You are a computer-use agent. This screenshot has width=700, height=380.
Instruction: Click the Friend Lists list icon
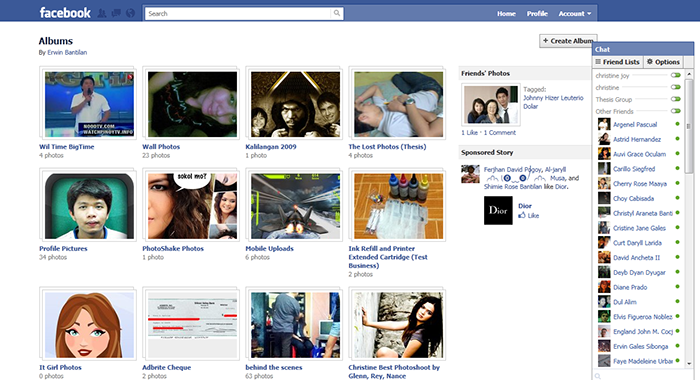(598, 62)
